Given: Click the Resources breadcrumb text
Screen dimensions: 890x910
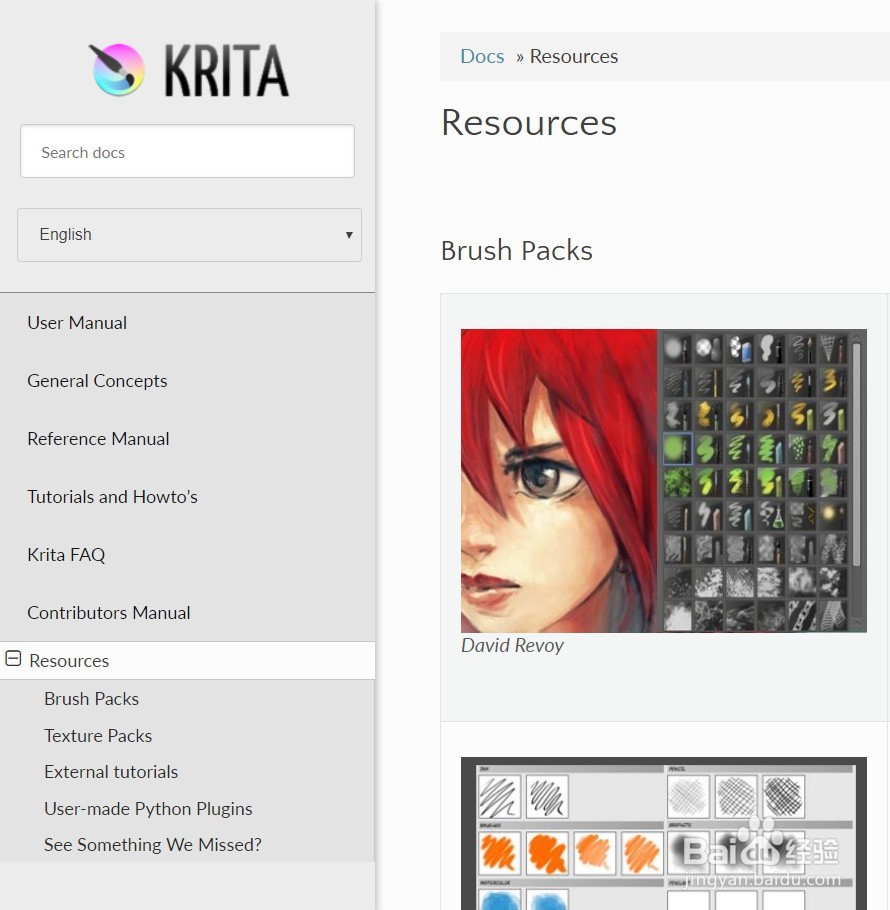Looking at the screenshot, I should 574,56.
